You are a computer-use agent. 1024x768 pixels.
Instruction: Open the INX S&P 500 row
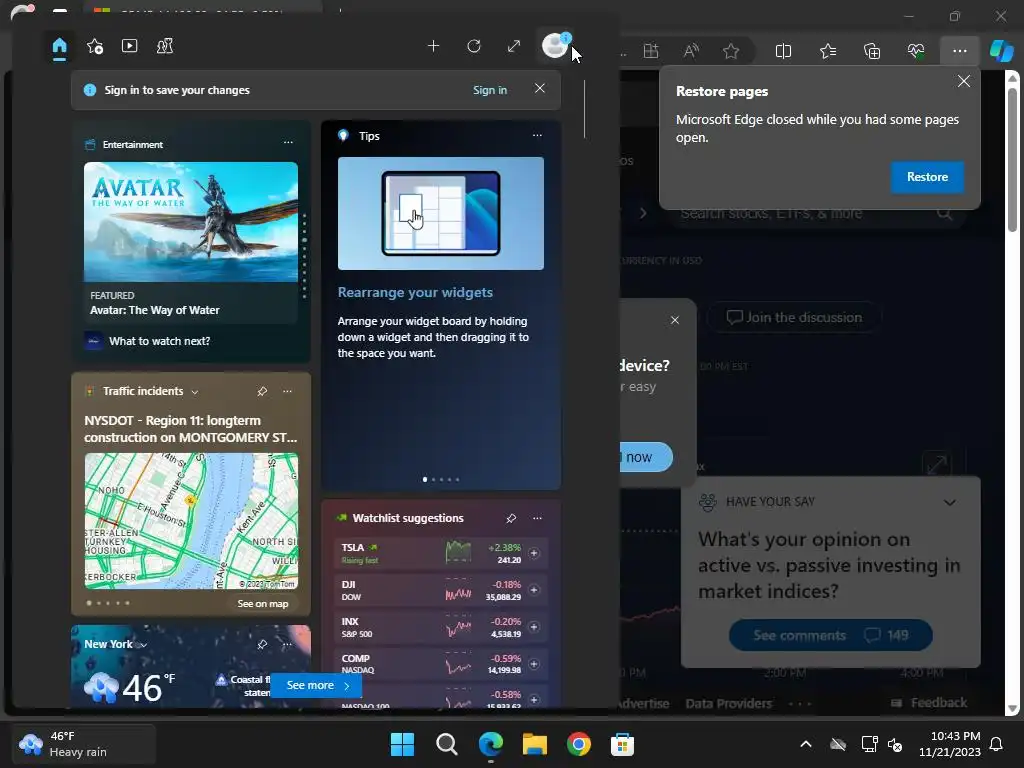click(441, 627)
